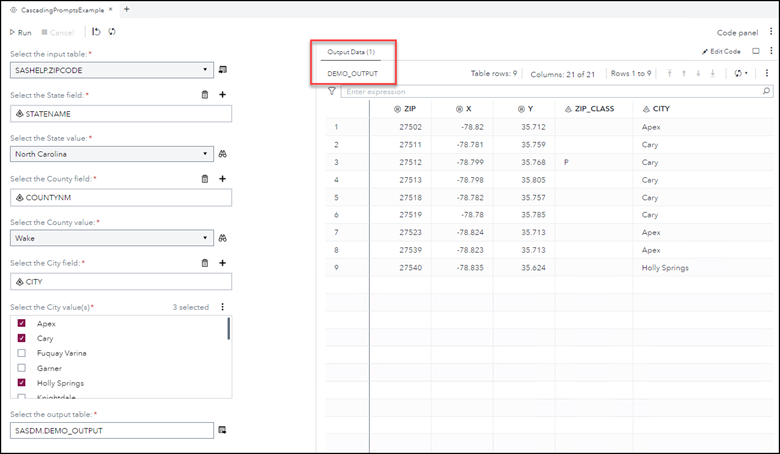Select the DEMO_OUTPUT table tab

tap(352, 74)
